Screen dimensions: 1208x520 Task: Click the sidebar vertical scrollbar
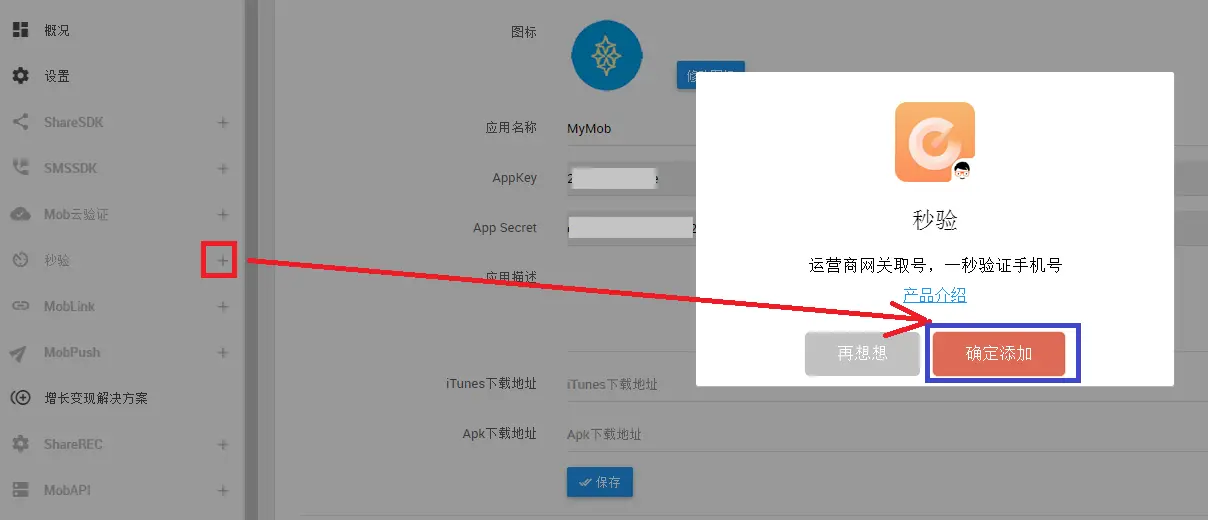point(251,260)
